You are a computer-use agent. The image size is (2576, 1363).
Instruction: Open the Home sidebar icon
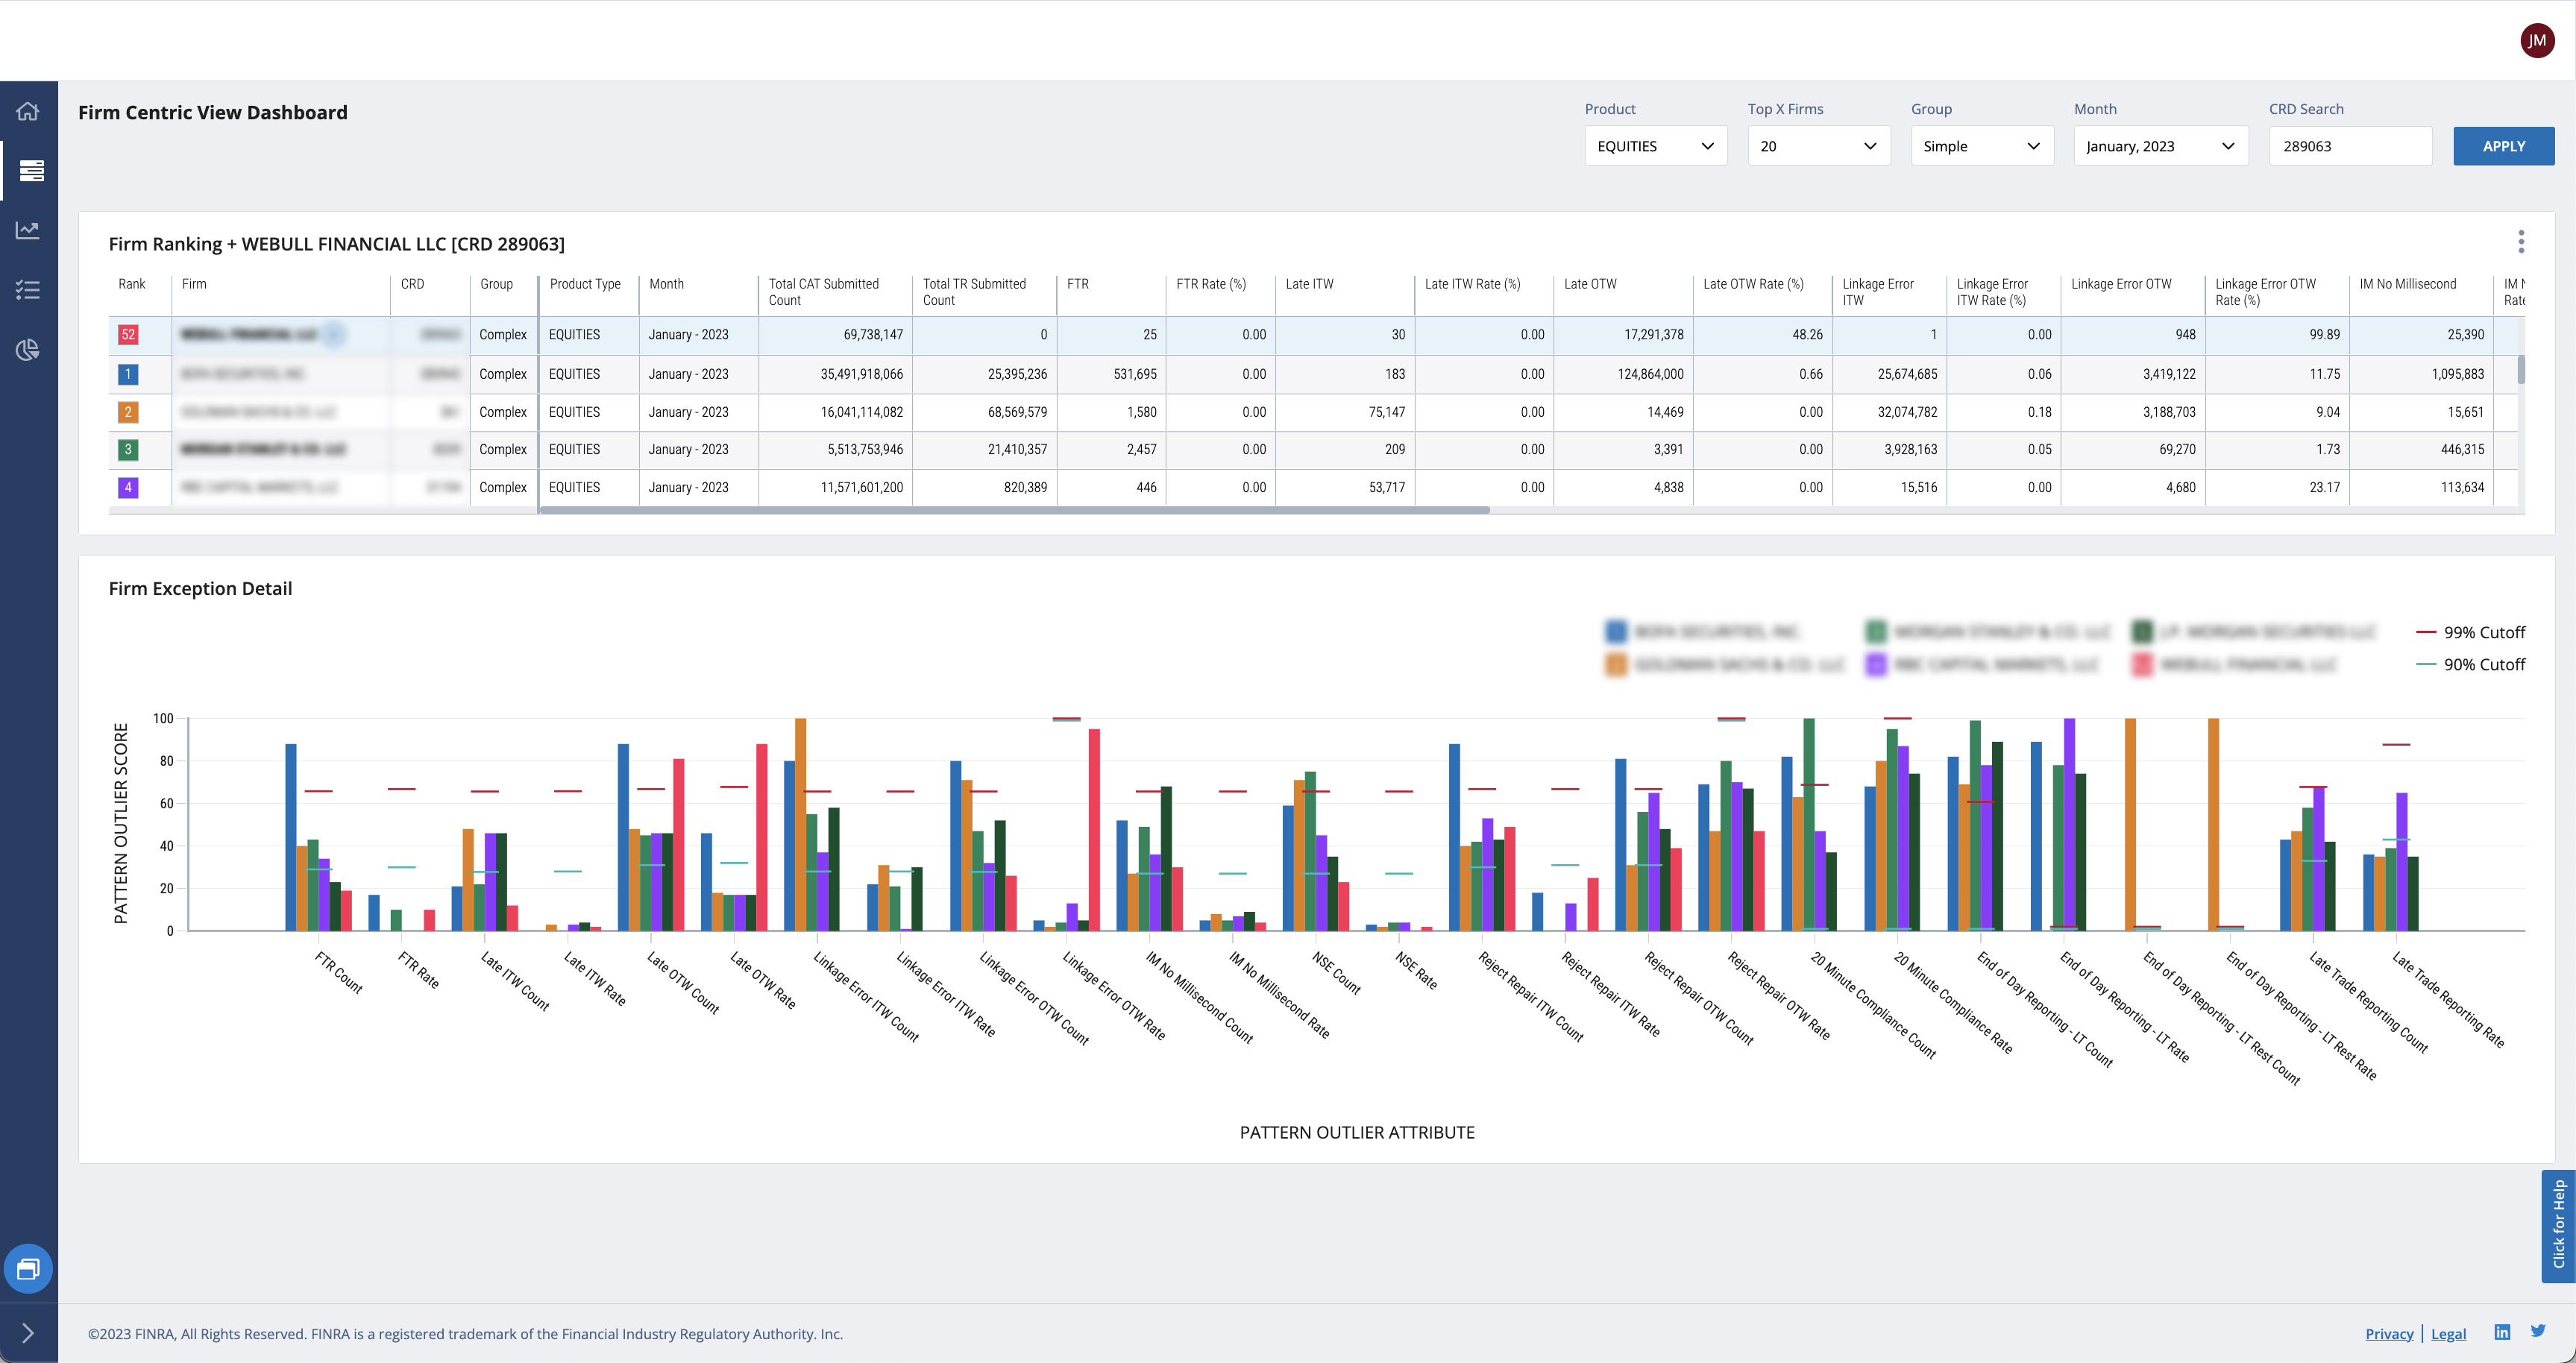coord(28,111)
